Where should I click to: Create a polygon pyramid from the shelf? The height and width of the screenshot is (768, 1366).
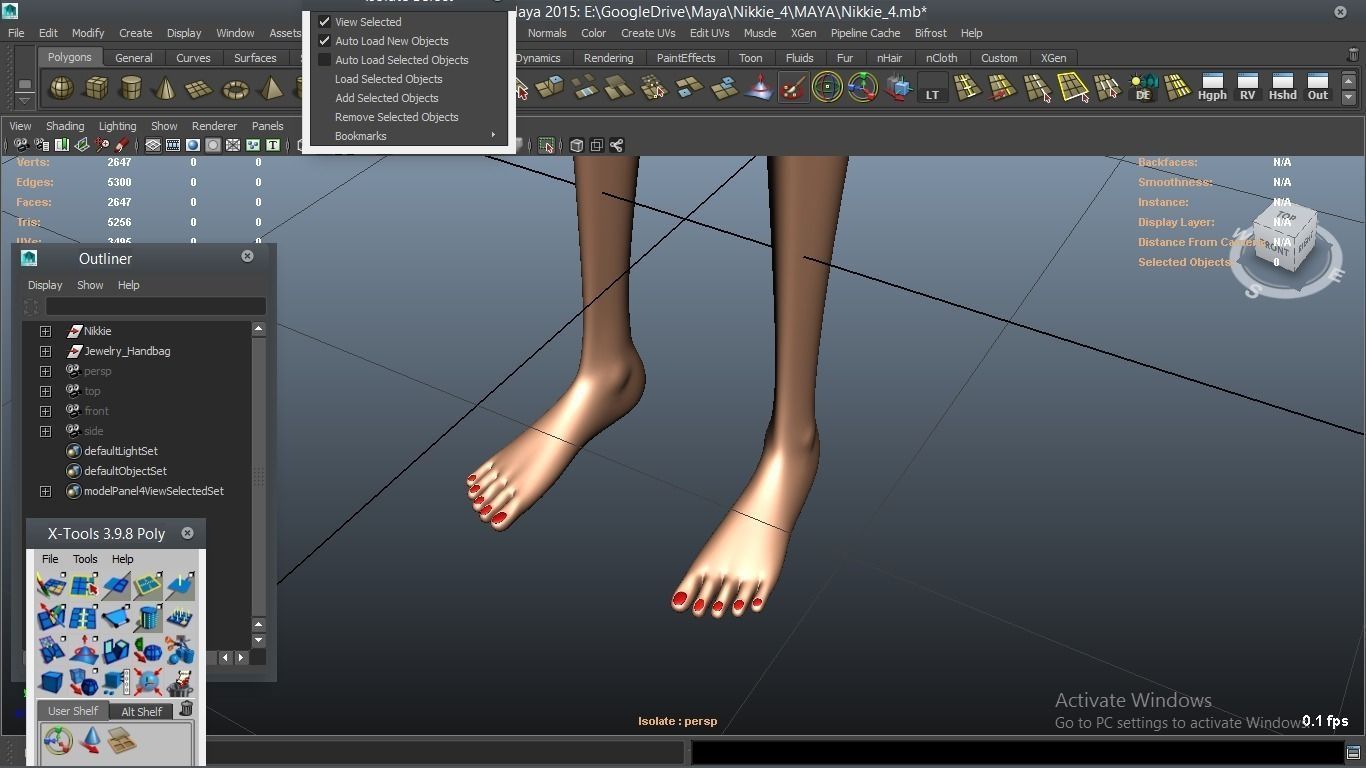[270, 88]
